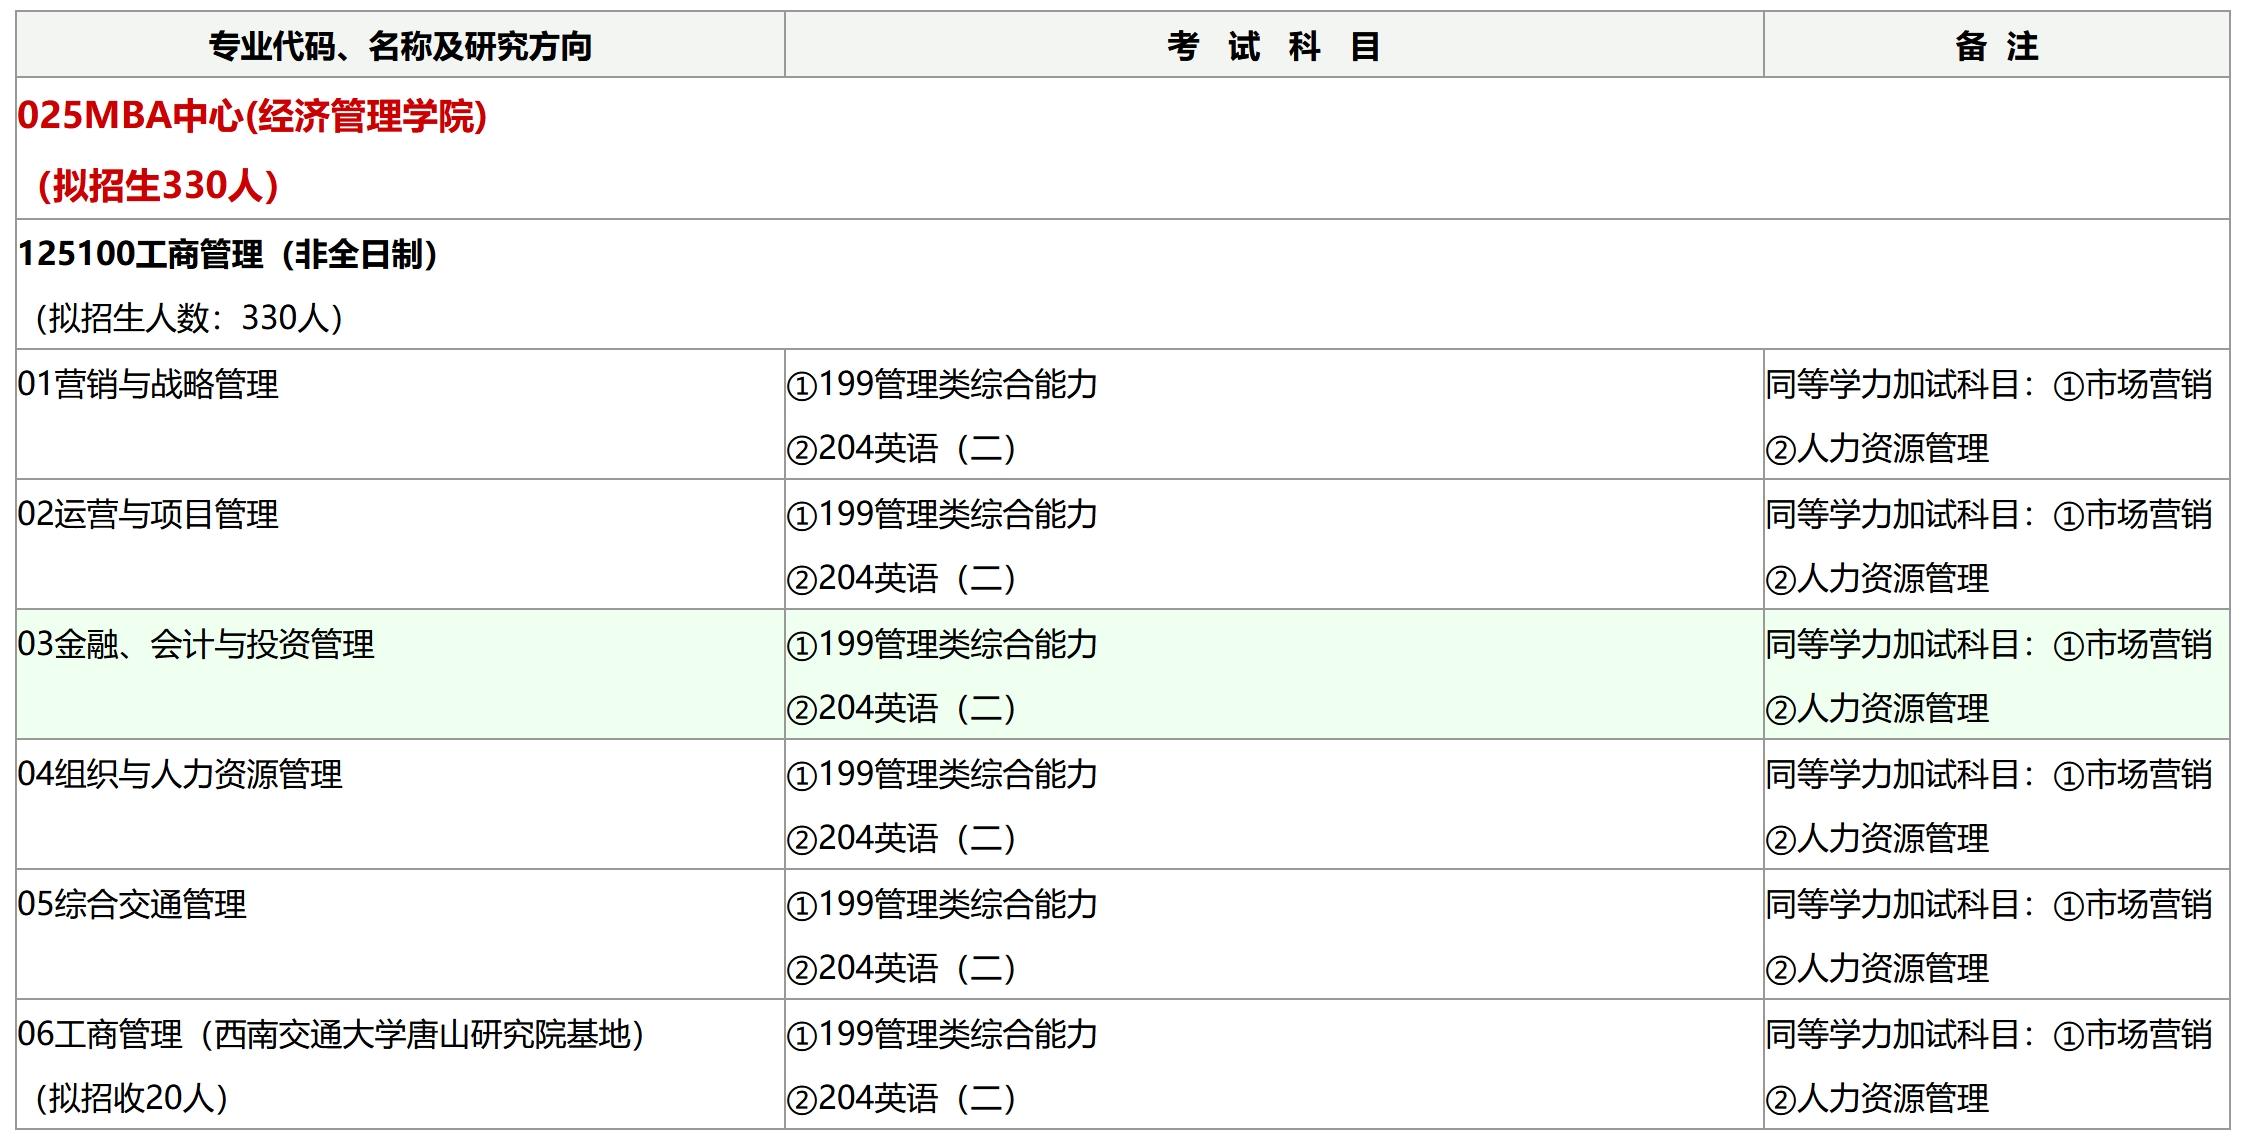Select the 02运营与项目管理 direction
This screenshot has width=2241, height=1139.
(x=148, y=514)
